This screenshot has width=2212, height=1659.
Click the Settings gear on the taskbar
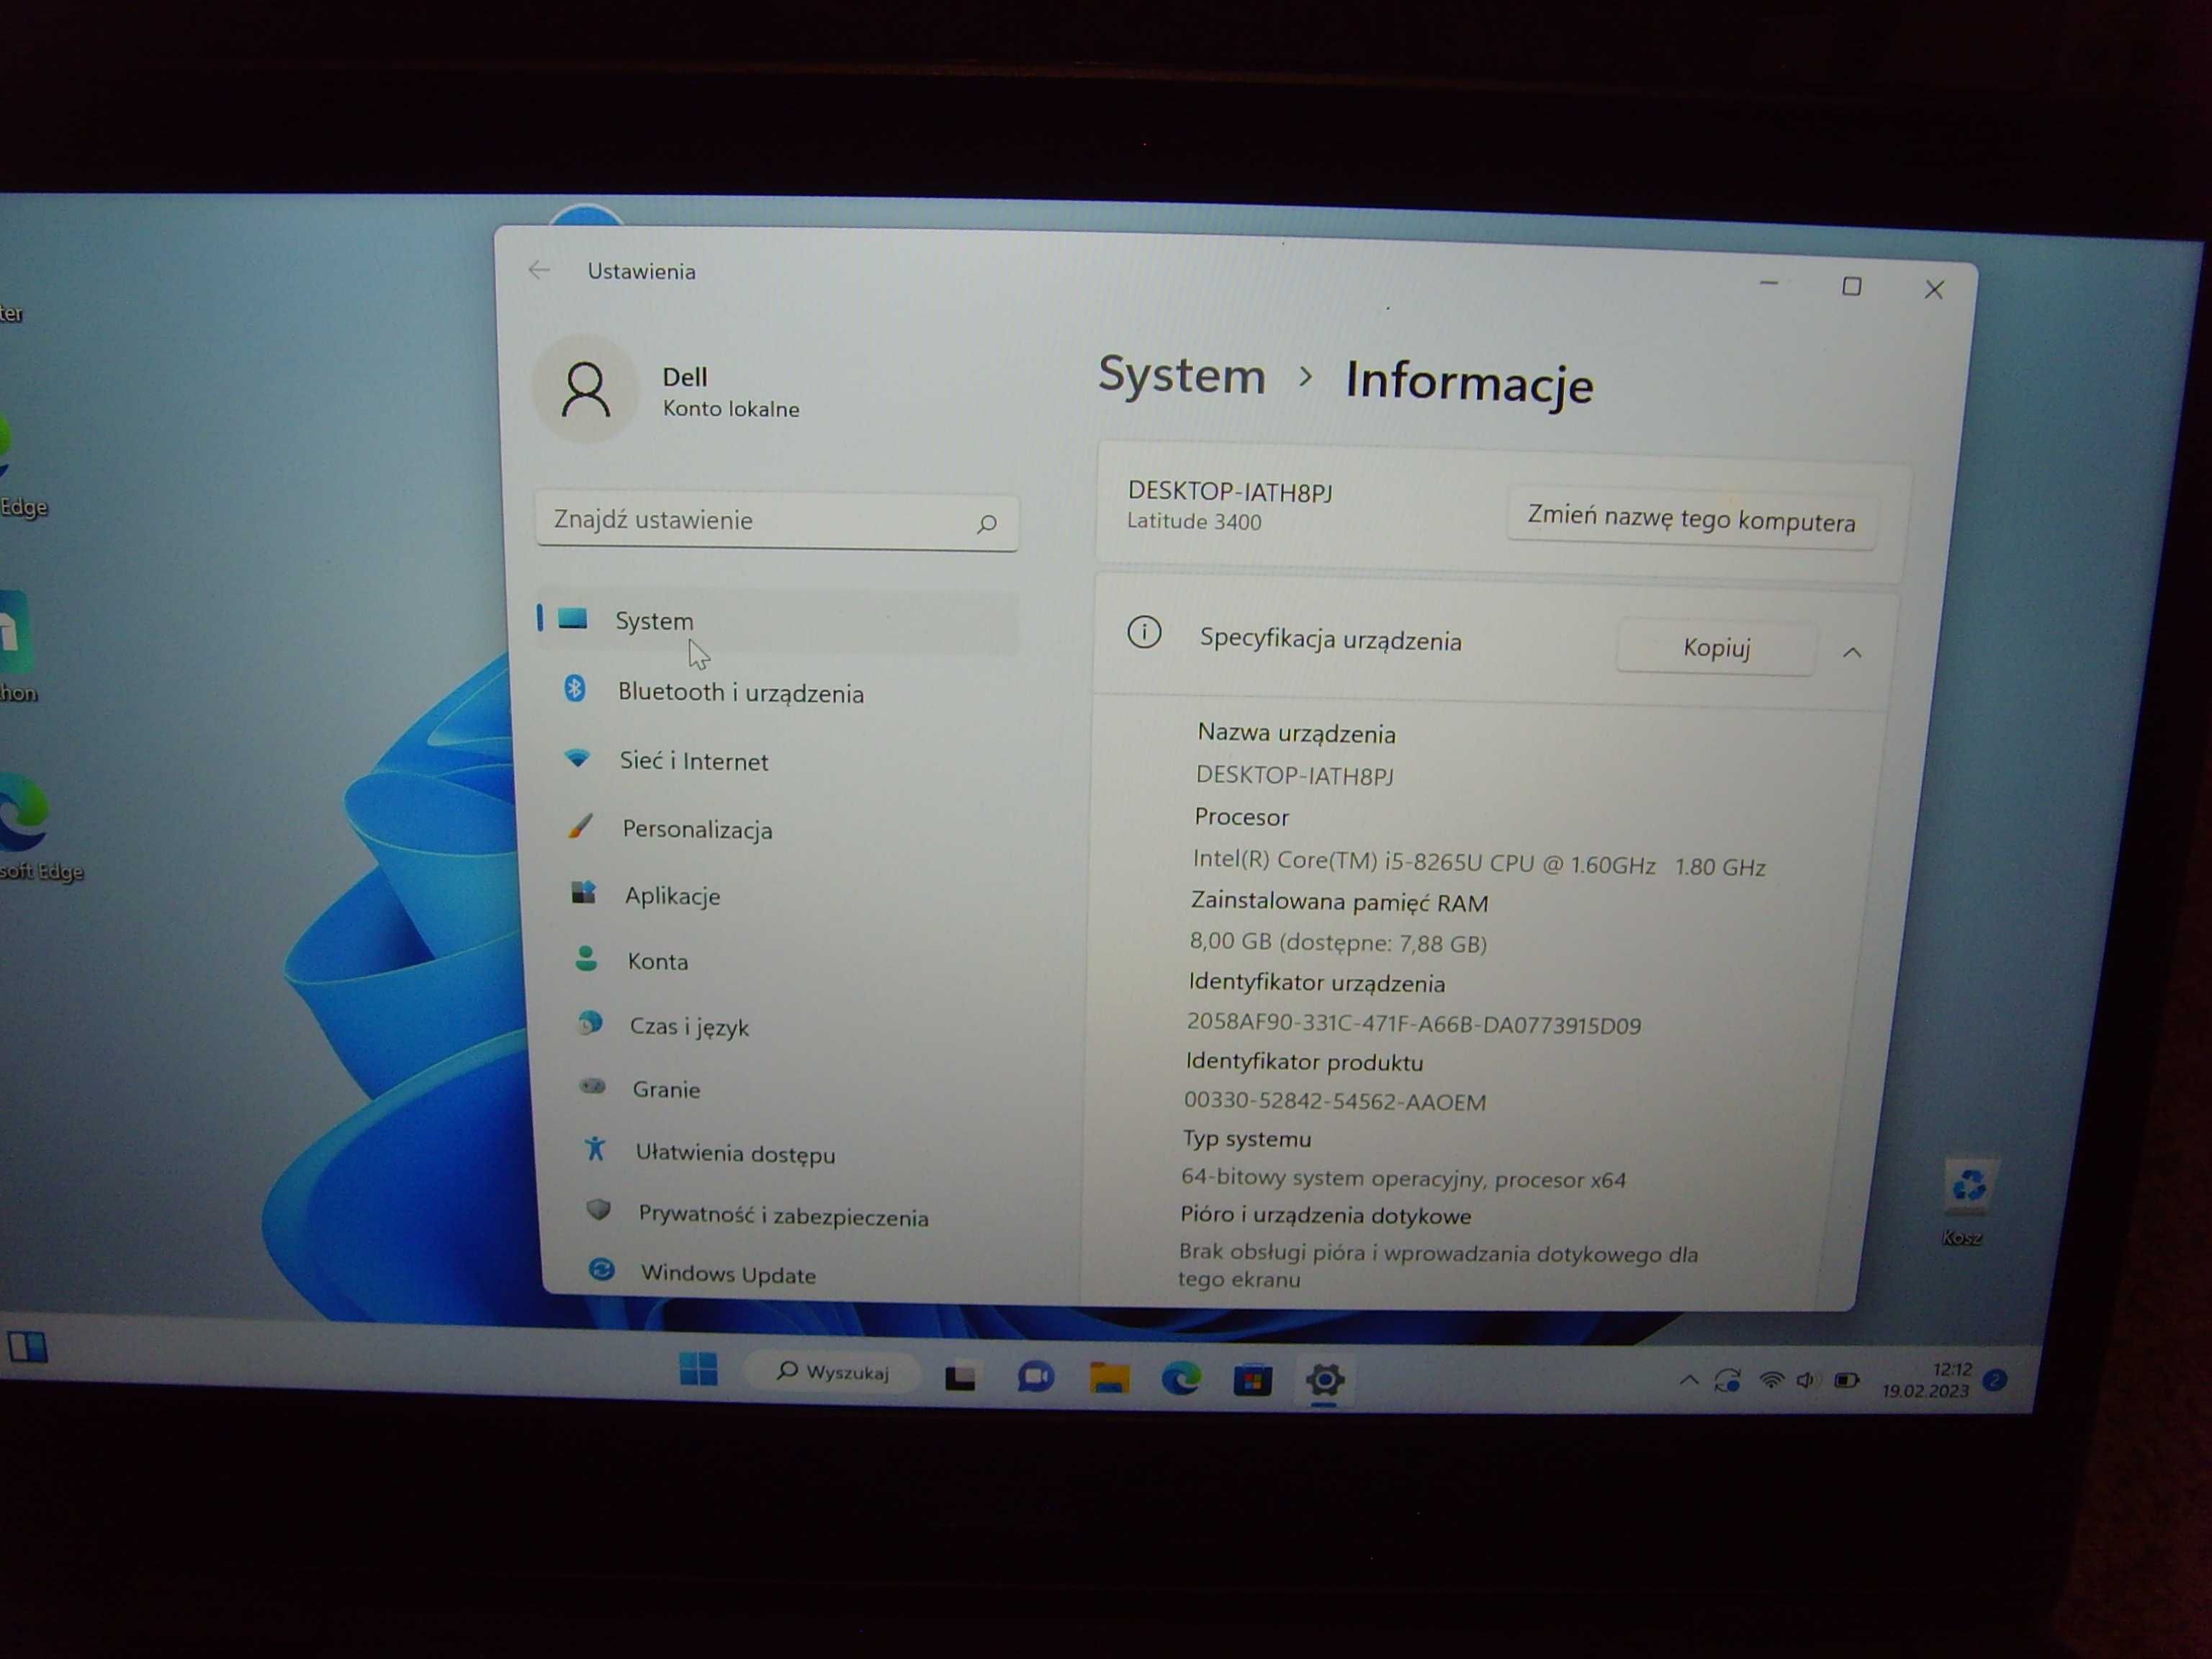point(1324,1381)
